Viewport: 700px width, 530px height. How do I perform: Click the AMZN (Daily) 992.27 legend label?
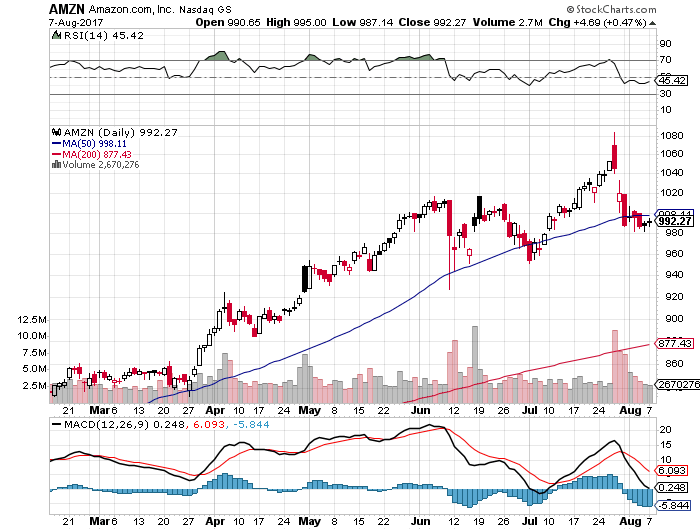pyautogui.click(x=121, y=132)
